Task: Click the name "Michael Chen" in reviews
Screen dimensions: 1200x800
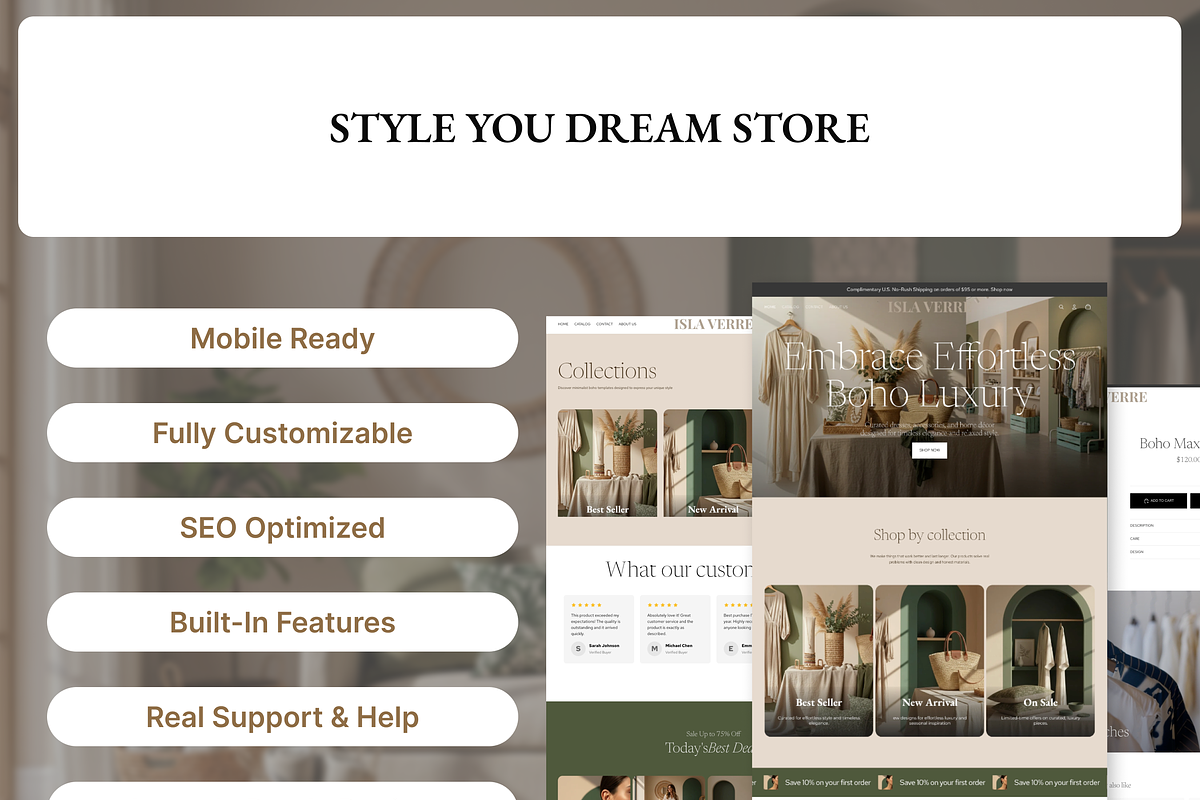Action: 678,645
